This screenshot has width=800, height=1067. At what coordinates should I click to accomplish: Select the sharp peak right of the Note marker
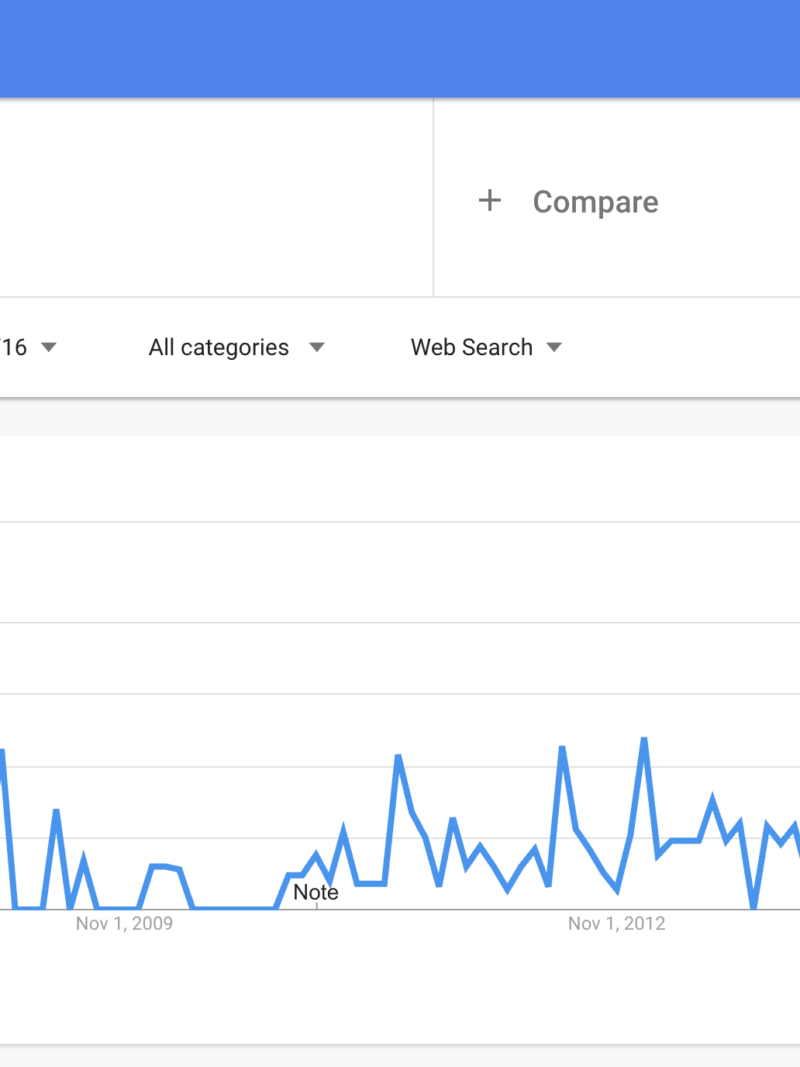[398, 757]
